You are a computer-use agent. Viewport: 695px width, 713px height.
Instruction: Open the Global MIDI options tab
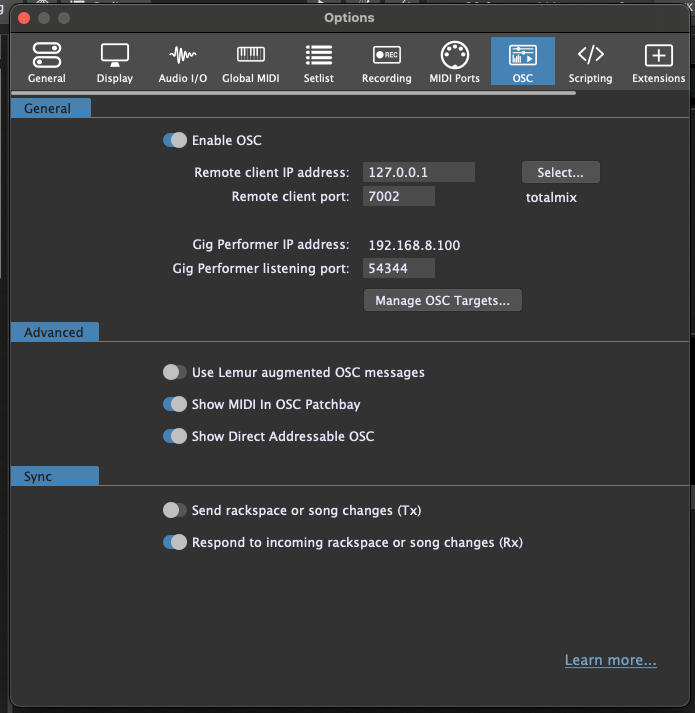point(251,62)
